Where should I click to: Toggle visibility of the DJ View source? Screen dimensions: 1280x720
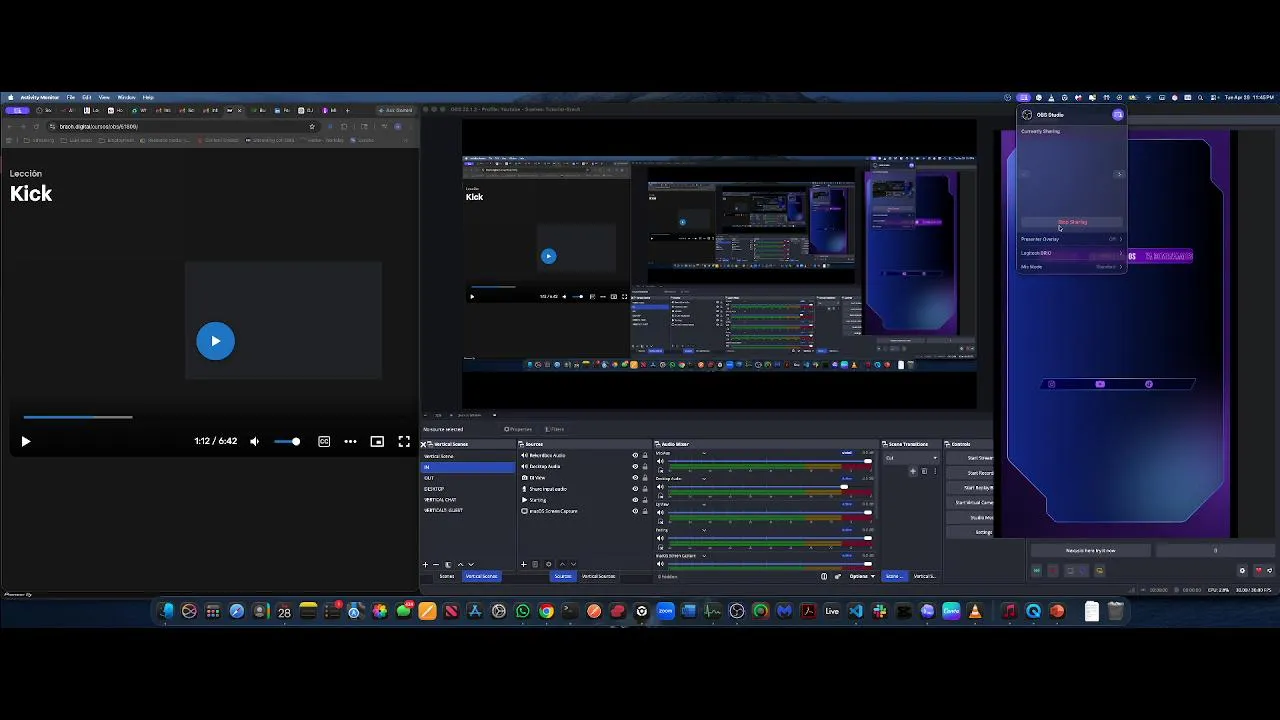635,477
